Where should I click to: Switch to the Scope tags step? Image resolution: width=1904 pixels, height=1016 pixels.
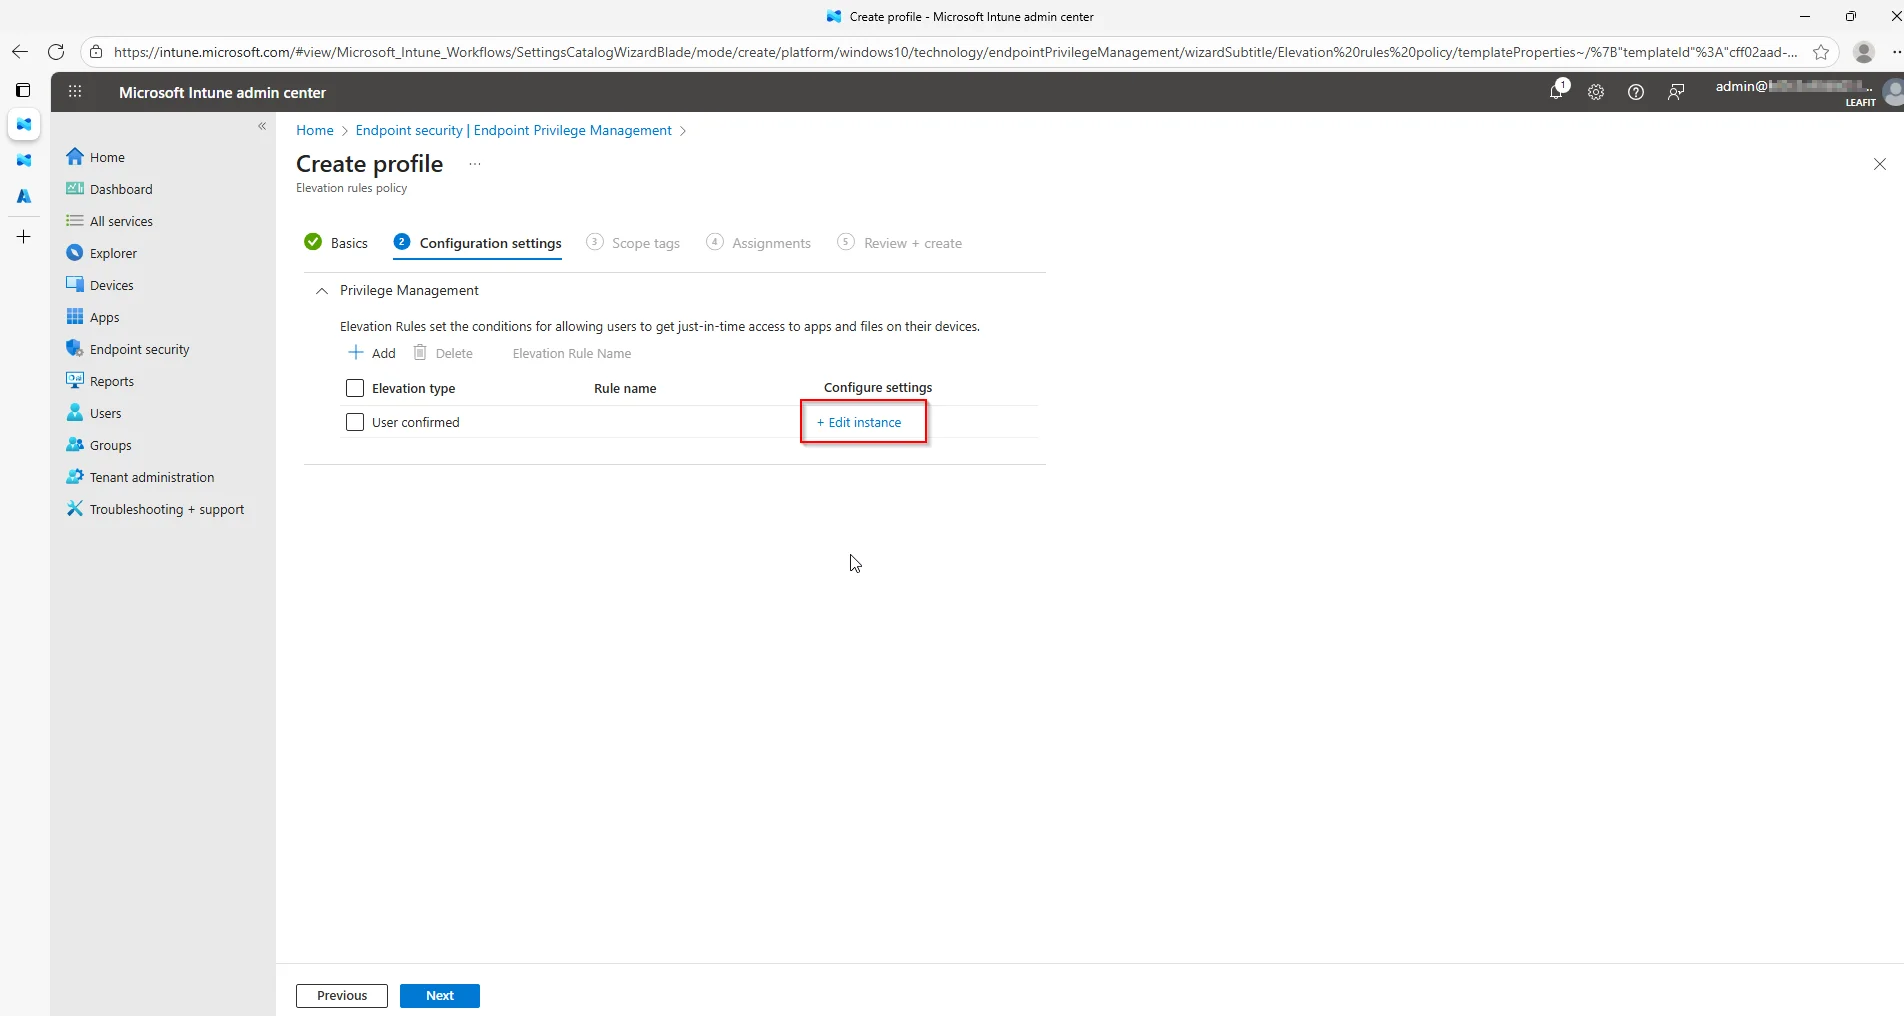coord(633,243)
